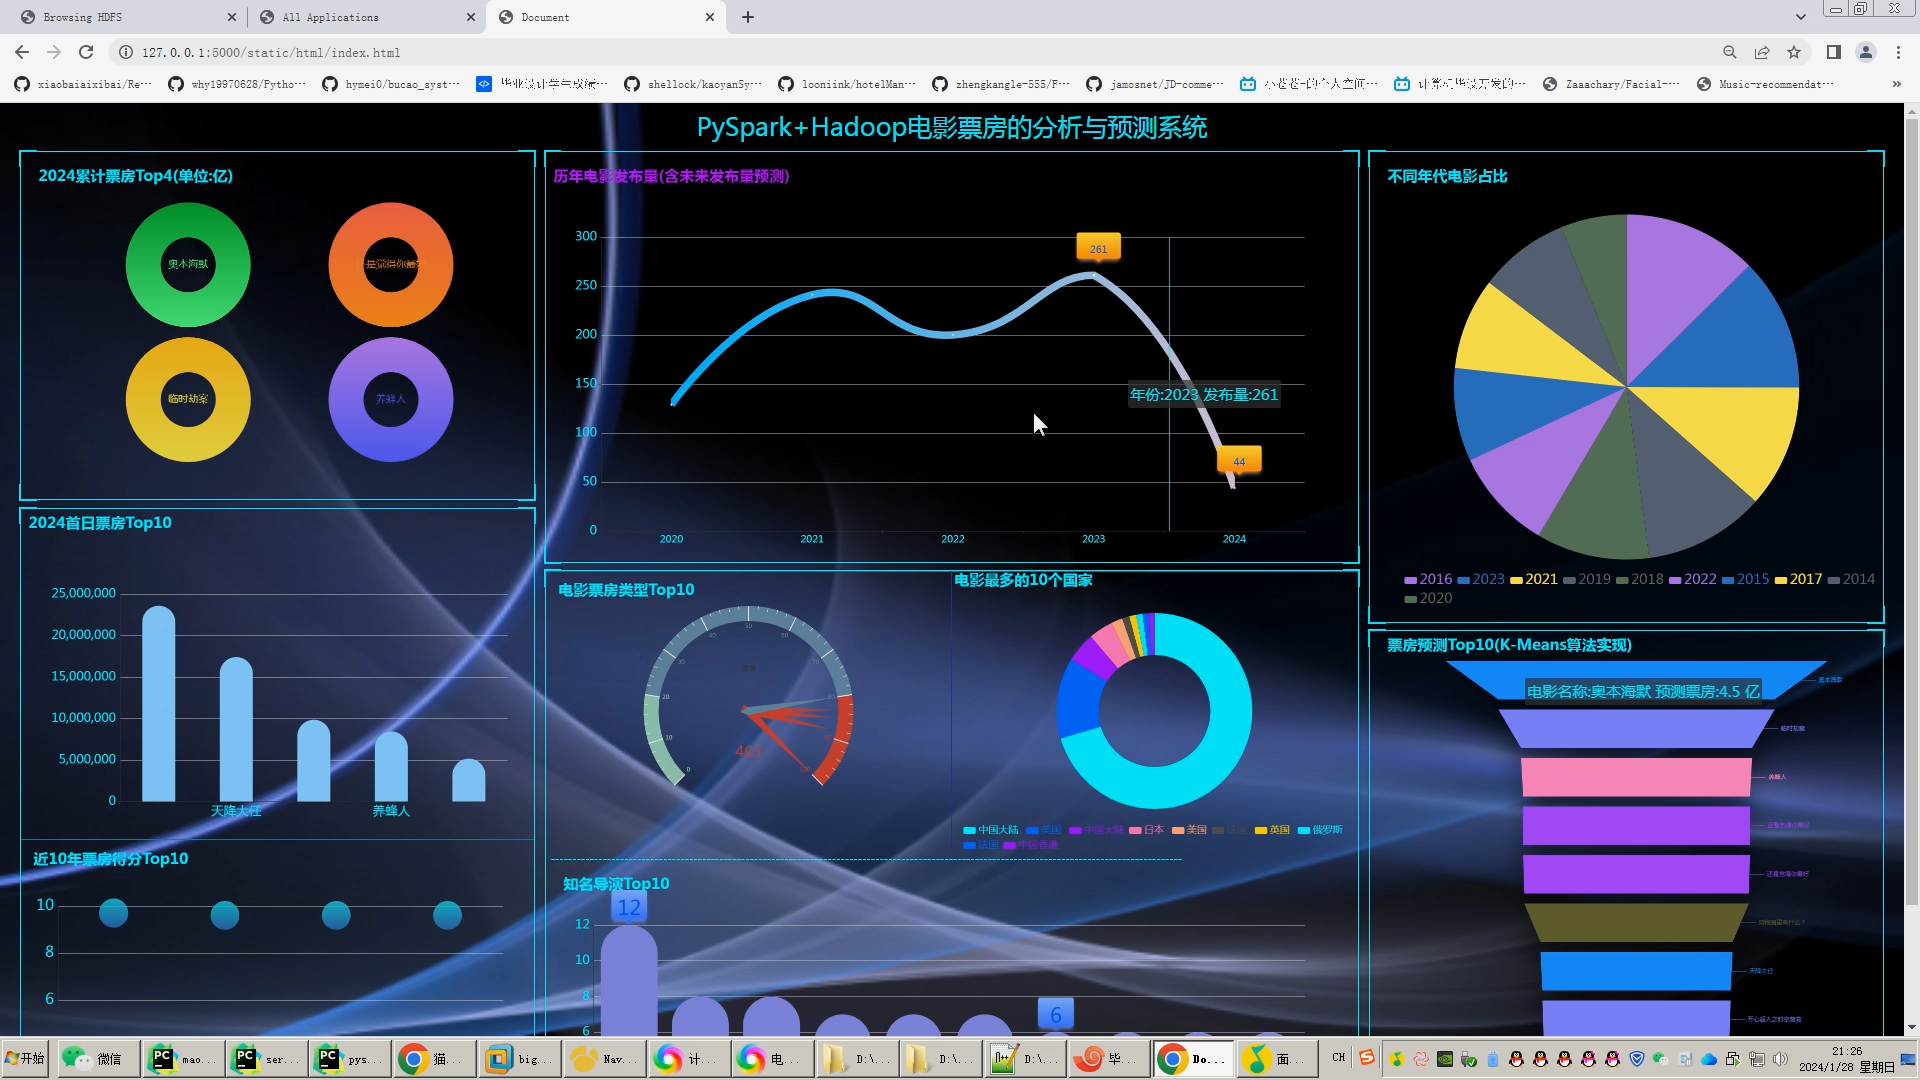Open a new tab with the plus icon
1920x1080 pixels.
click(748, 17)
